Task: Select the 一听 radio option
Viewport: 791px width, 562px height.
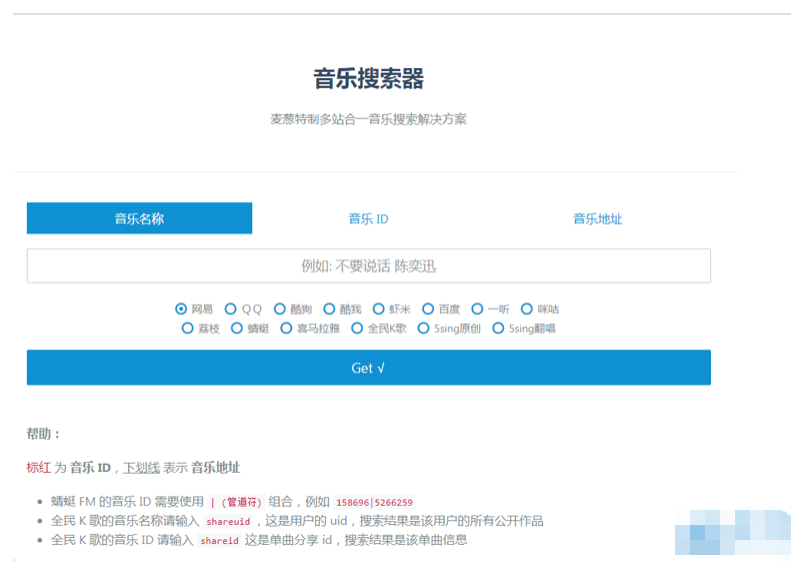Action: click(477, 309)
